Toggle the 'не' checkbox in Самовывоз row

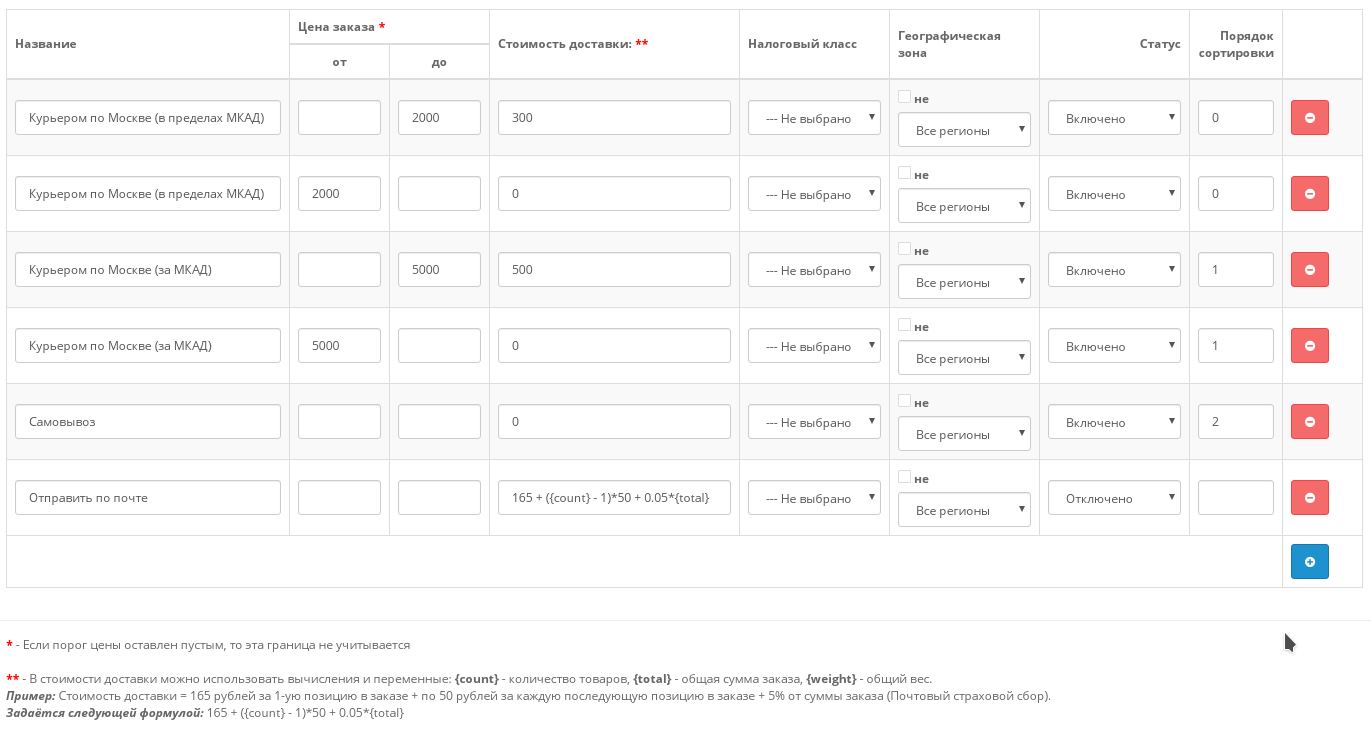(904, 401)
